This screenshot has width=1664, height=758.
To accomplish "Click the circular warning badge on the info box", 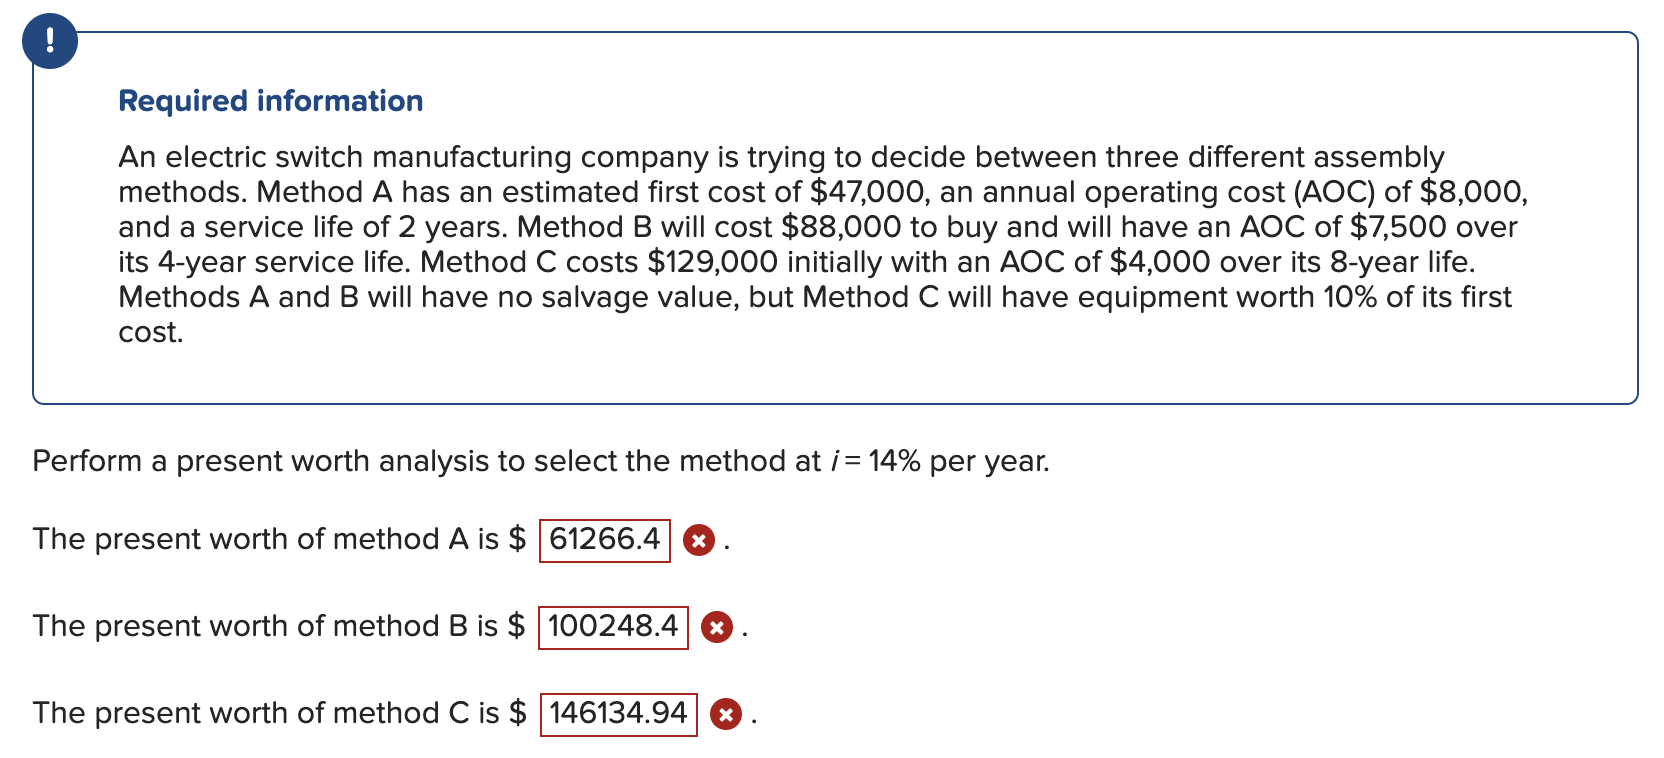I will [x=50, y=42].
